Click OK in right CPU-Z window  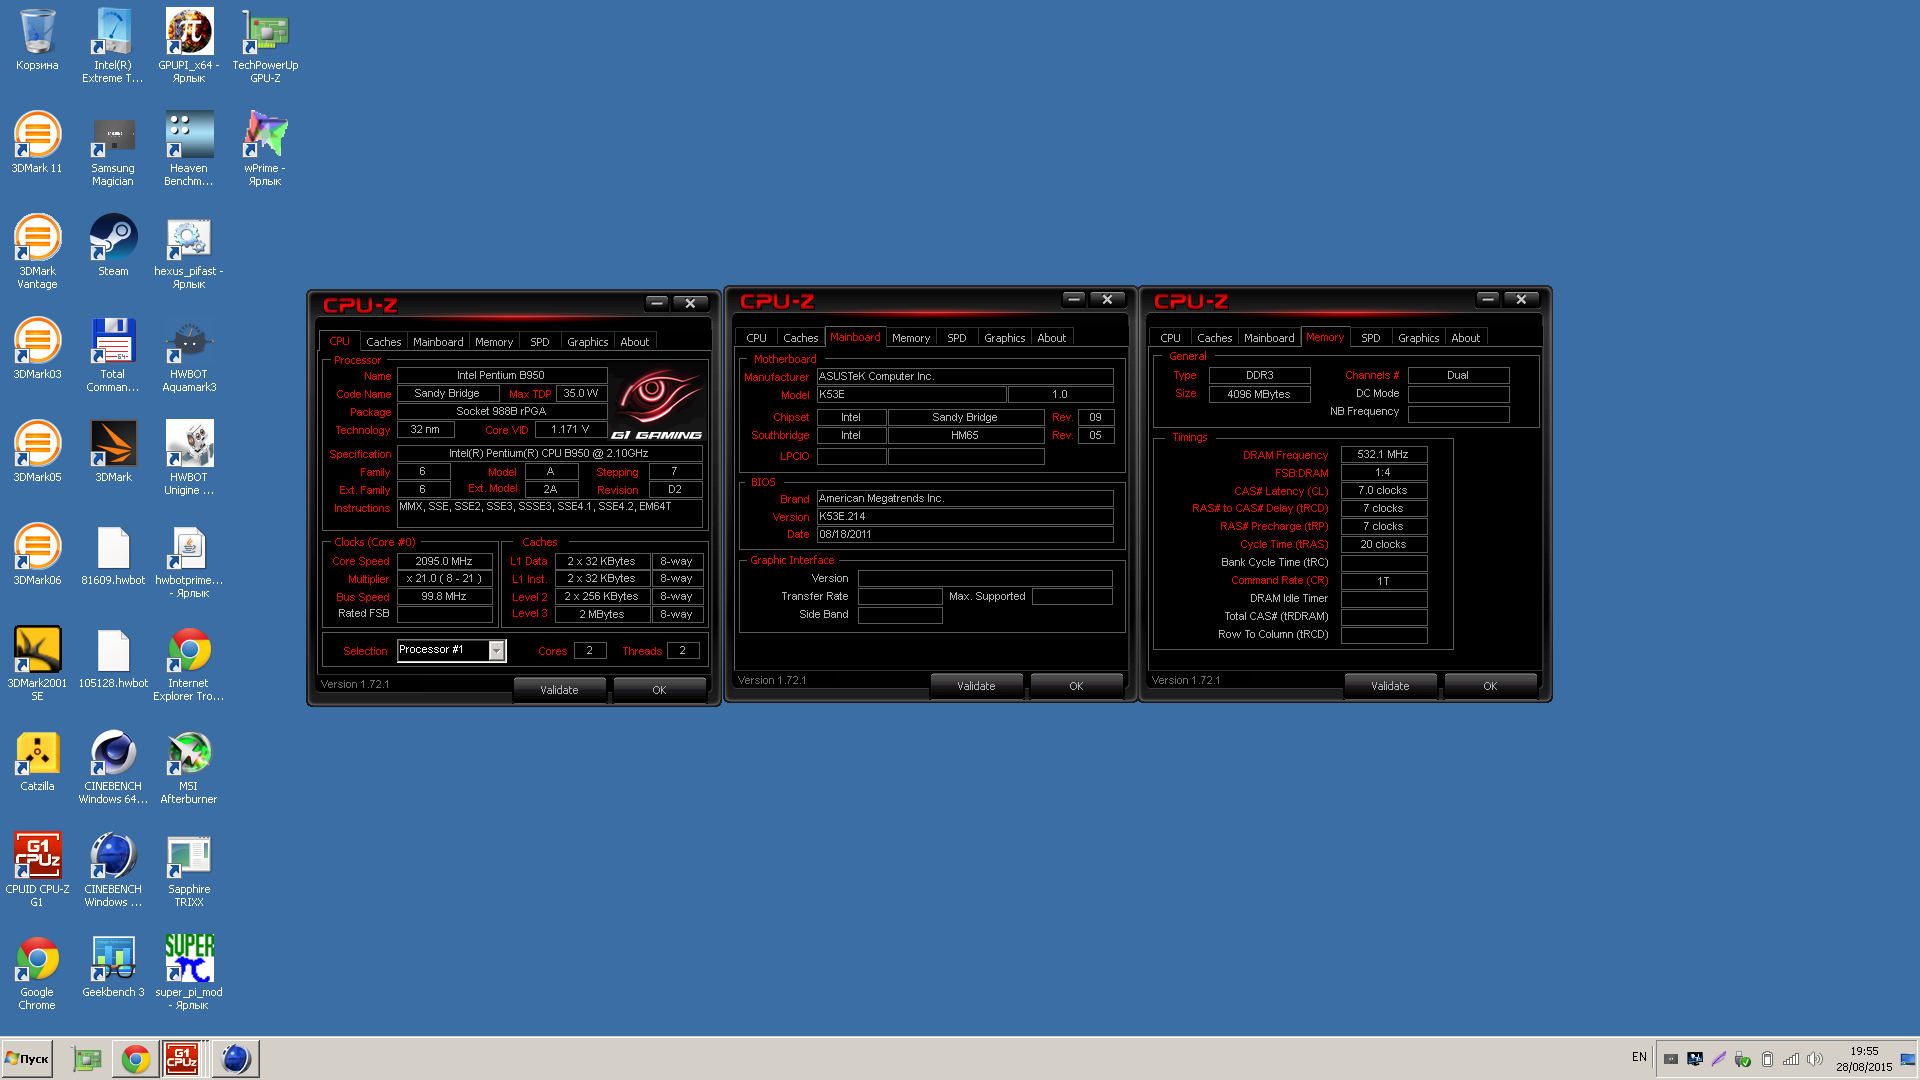pyautogui.click(x=1490, y=686)
